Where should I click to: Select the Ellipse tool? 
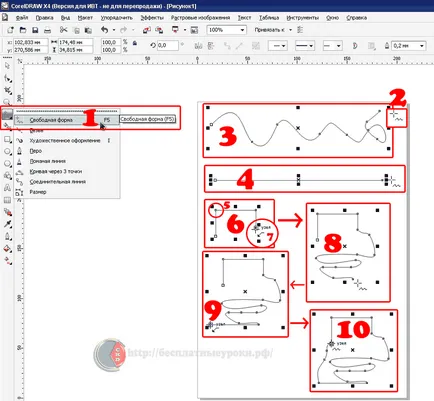pos(7,152)
